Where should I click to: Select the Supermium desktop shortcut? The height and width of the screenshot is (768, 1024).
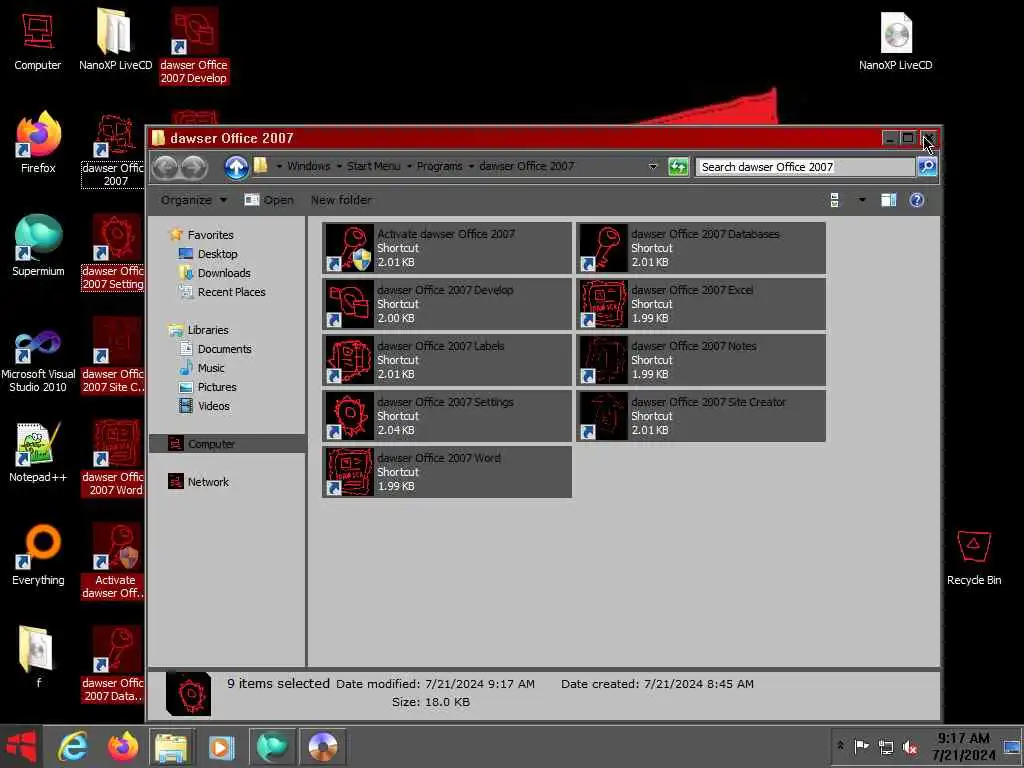click(38, 246)
